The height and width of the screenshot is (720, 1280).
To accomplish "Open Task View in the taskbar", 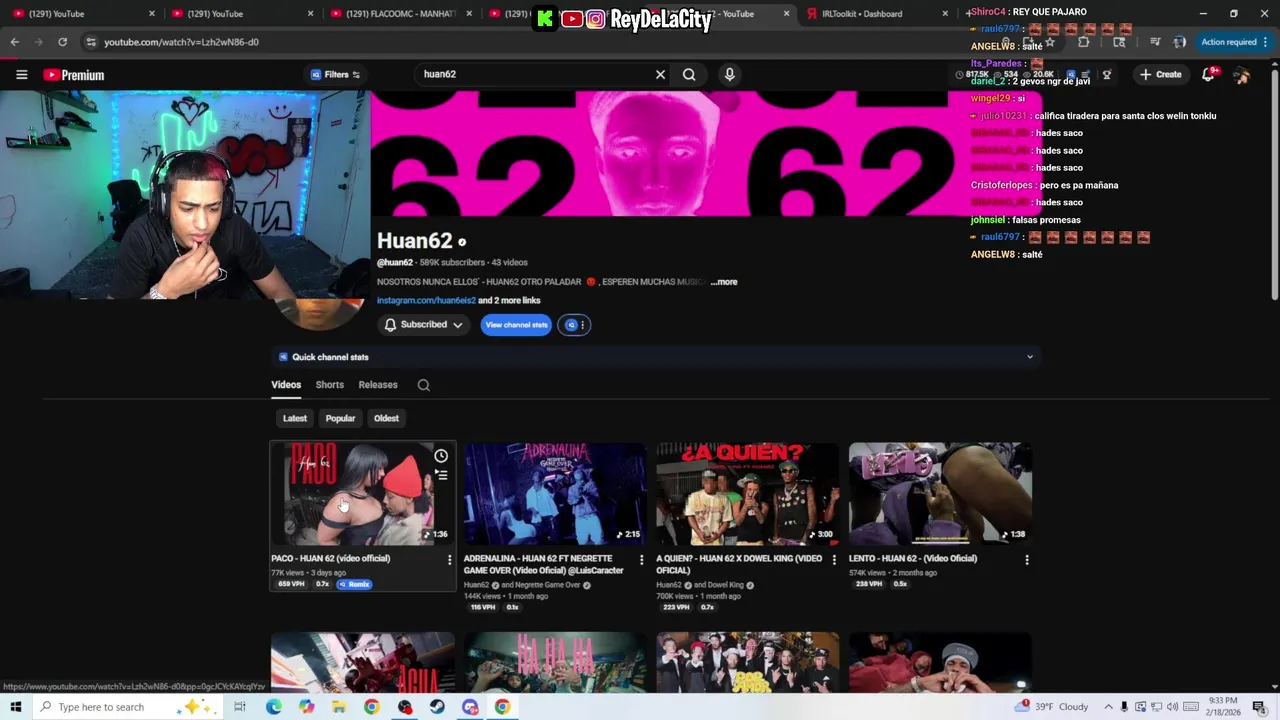I will [x=240, y=707].
